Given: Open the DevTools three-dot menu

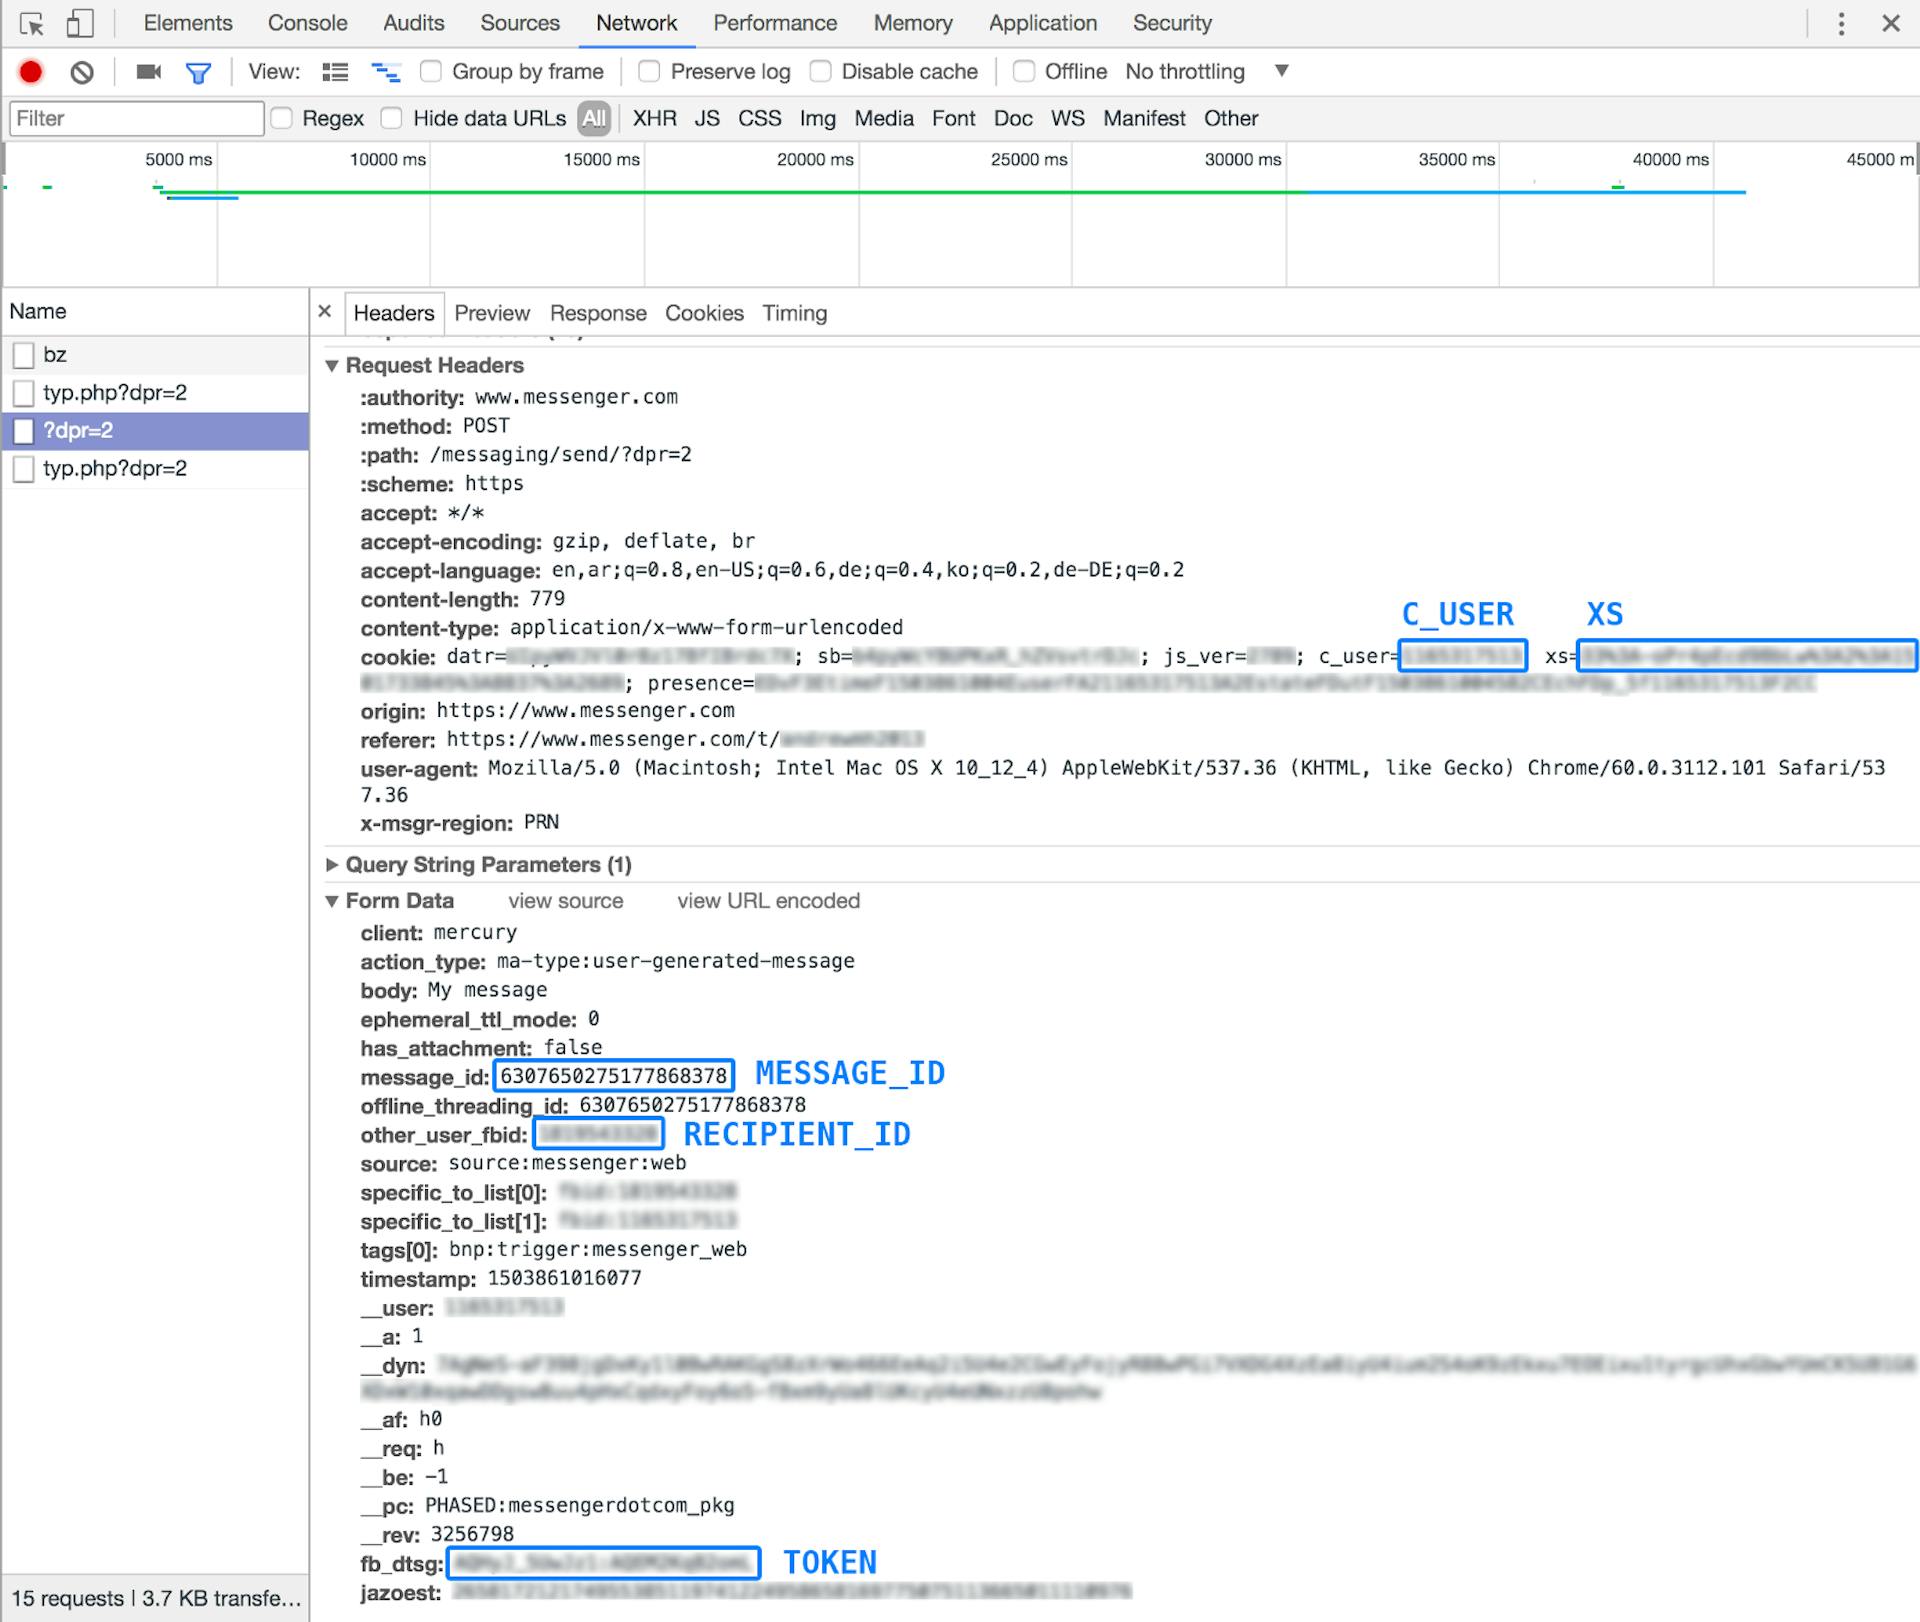Looking at the screenshot, I should point(1841,23).
